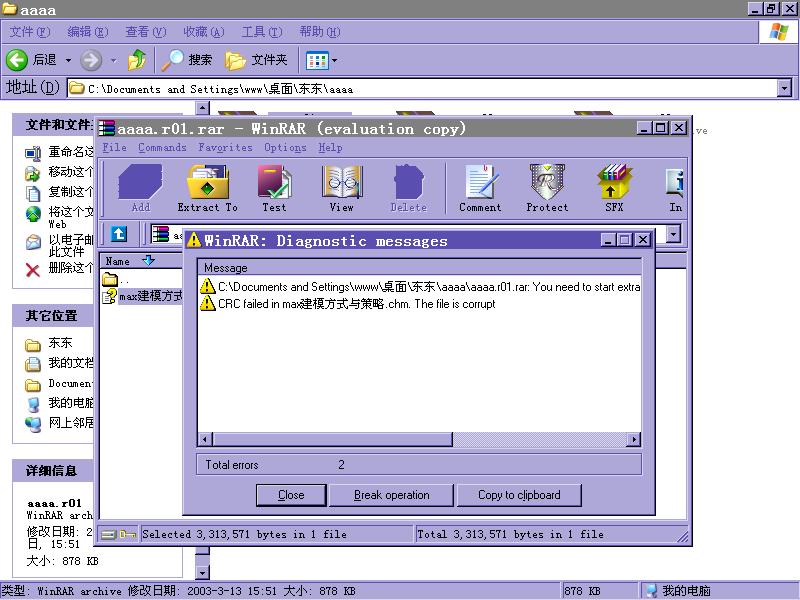
Task: Click the Info toolbar icon in WinRAR
Action: point(674,188)
